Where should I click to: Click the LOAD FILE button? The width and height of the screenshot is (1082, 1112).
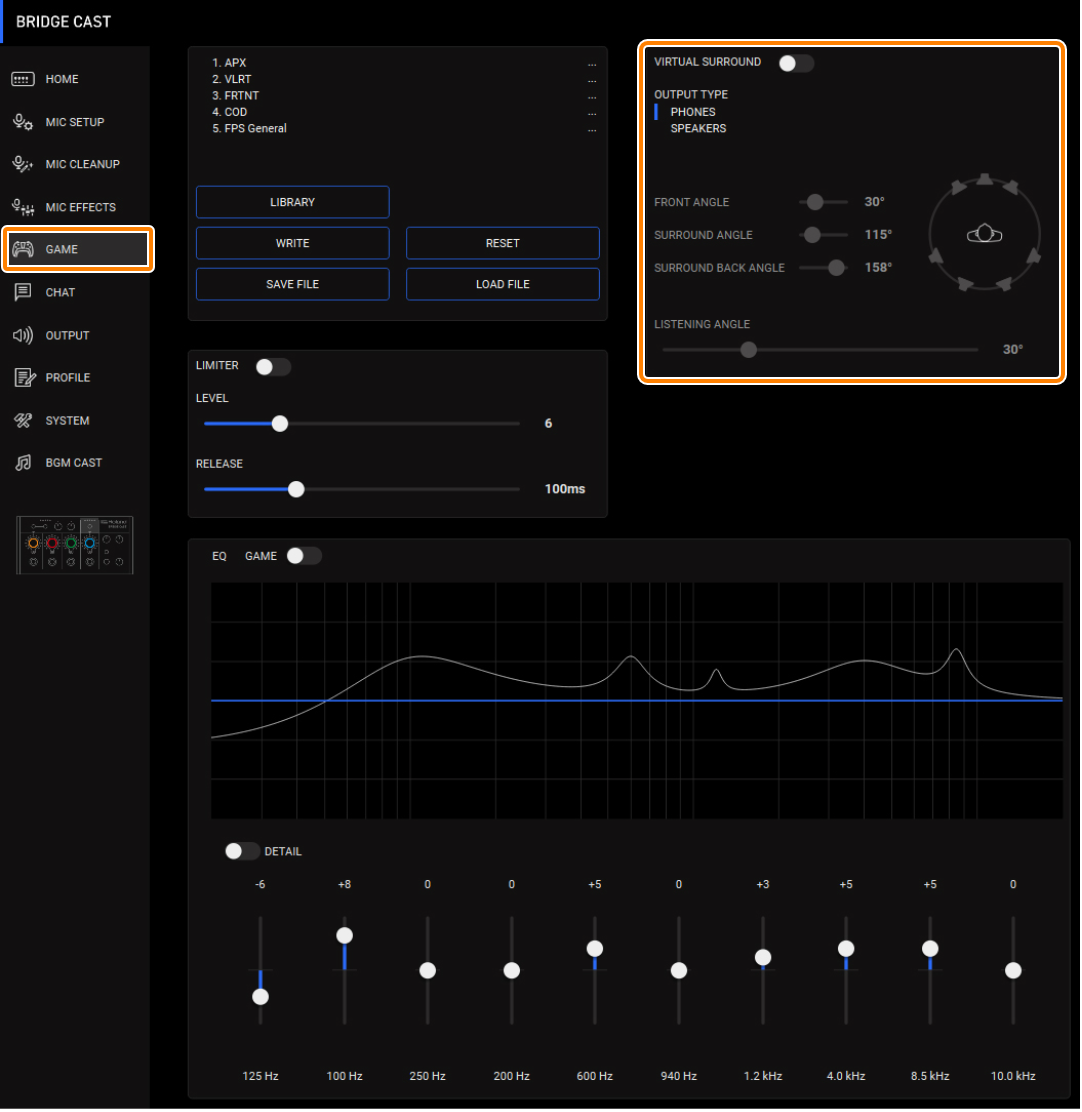coord(503,284)
